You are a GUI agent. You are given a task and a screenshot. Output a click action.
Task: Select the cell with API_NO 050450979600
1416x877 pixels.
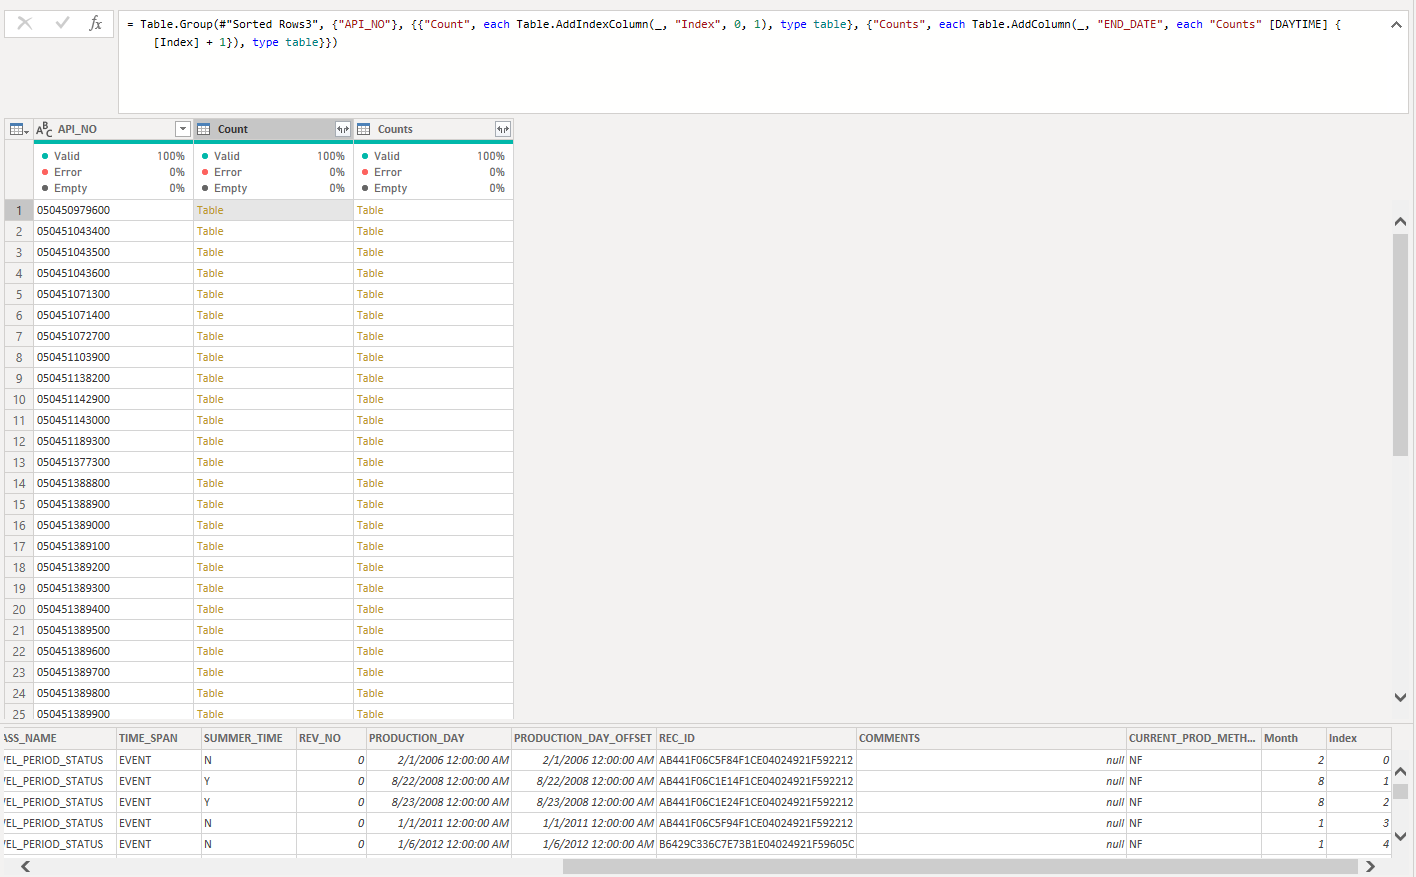[x=113, y=210]
